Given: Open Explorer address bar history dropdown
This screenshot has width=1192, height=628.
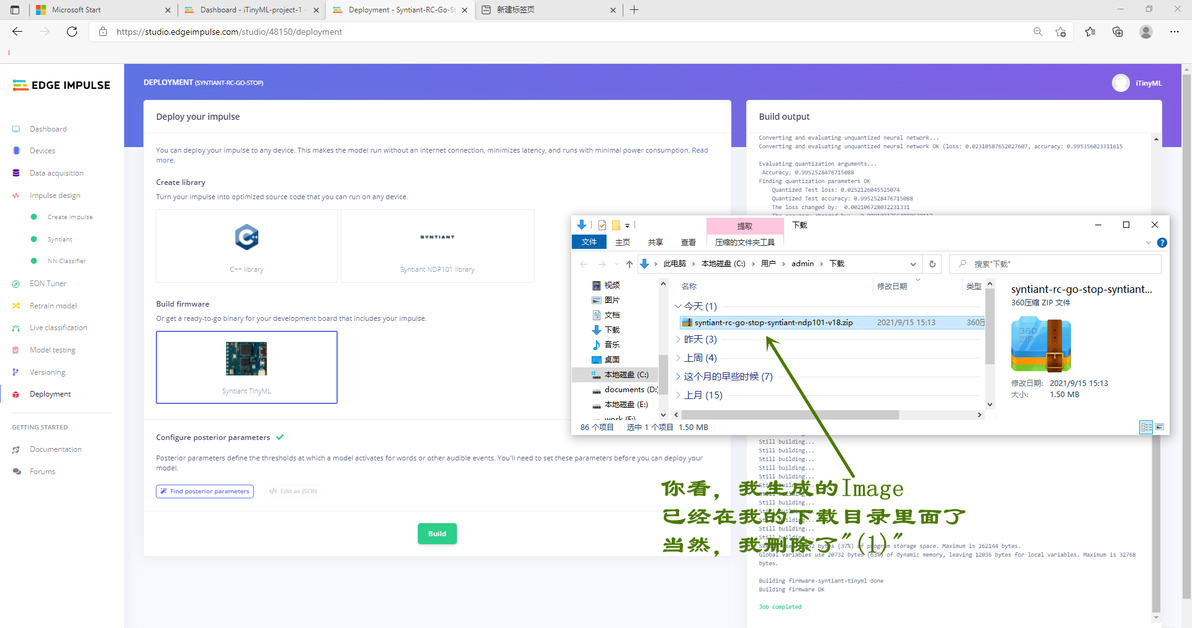Looking at the screenshot, I should tap(913, 264).
